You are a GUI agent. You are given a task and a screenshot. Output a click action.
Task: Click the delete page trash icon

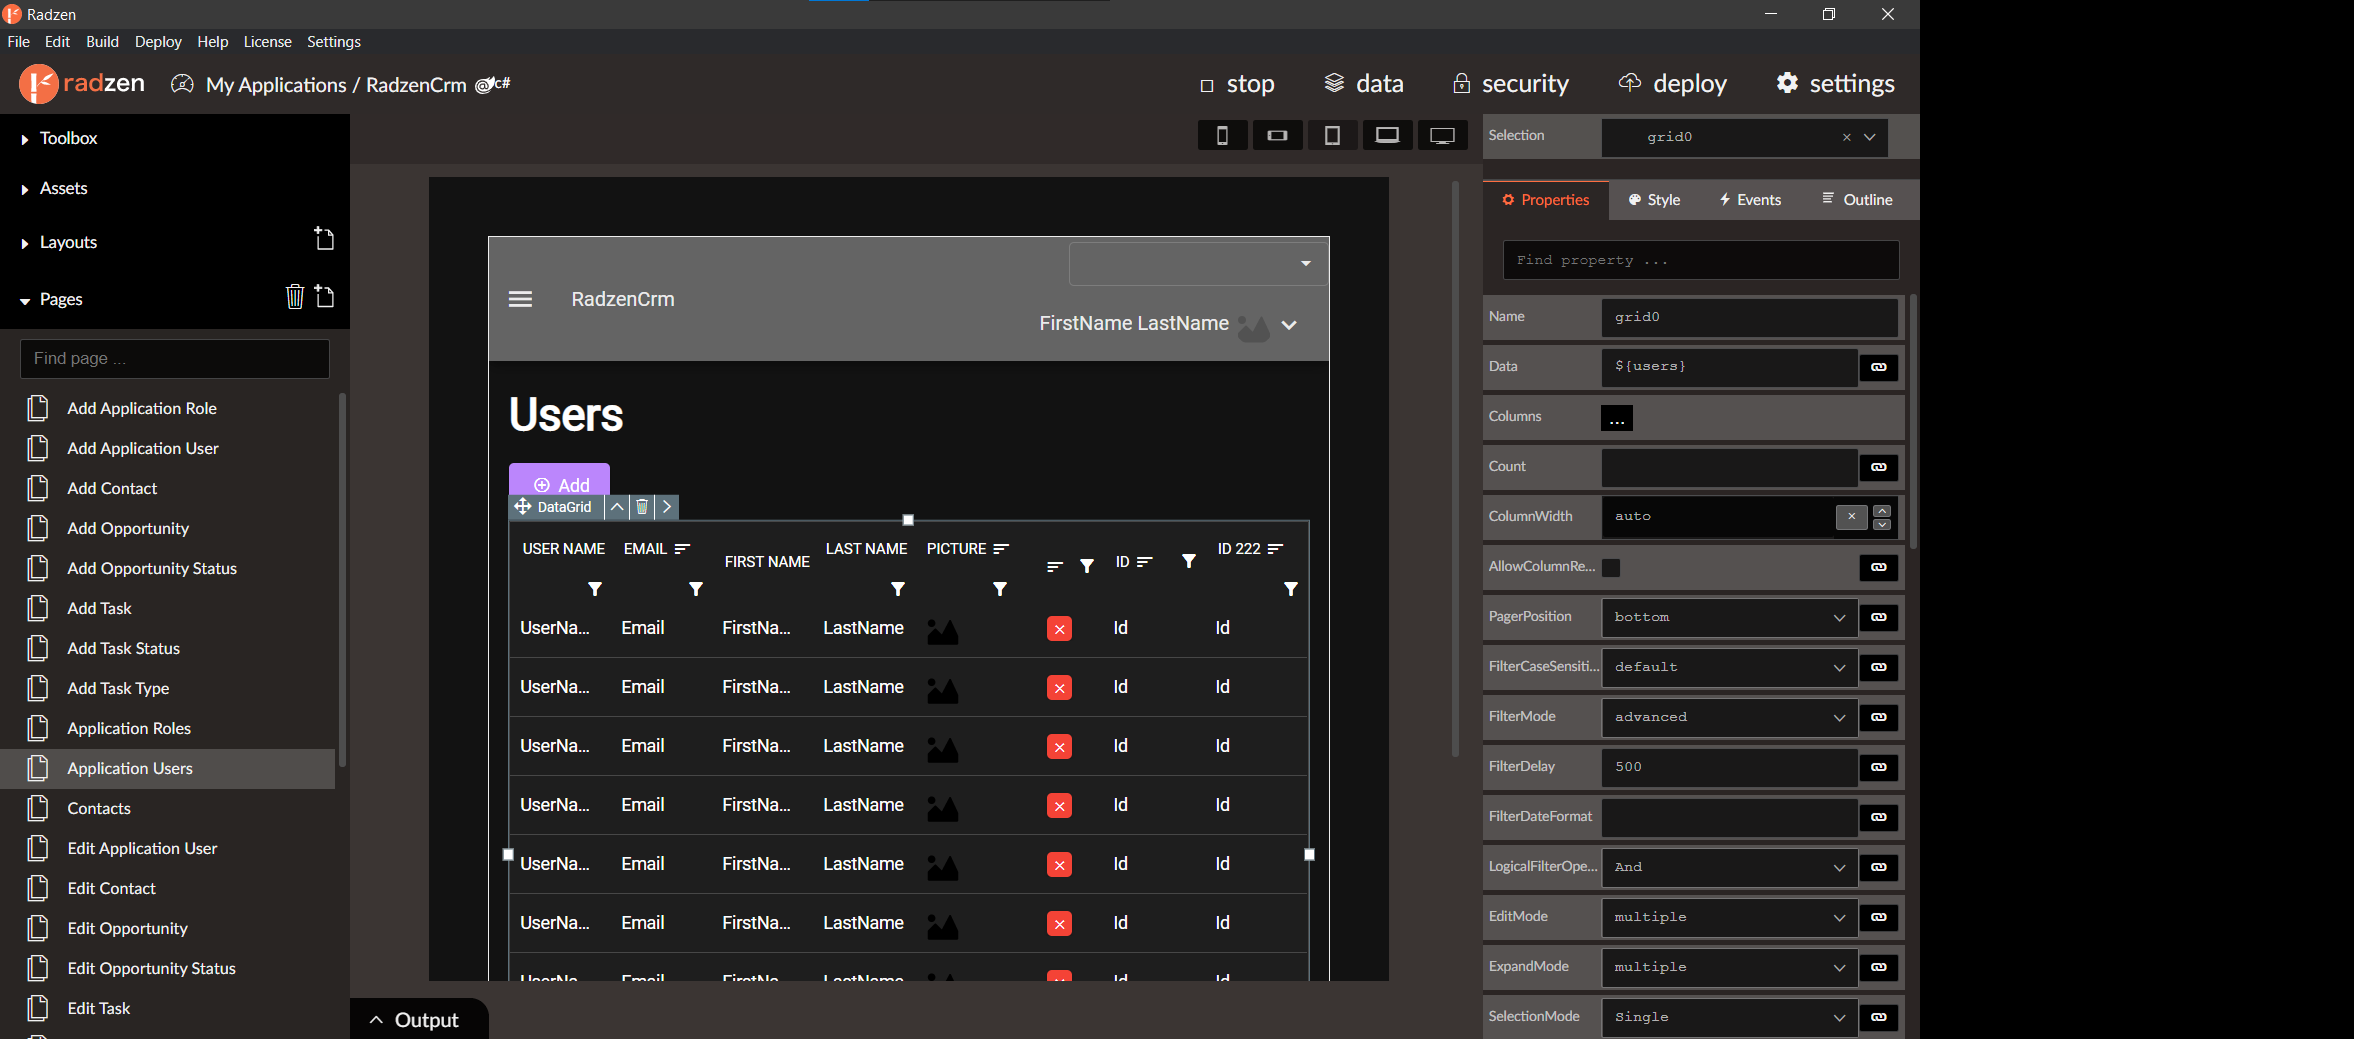294,297
